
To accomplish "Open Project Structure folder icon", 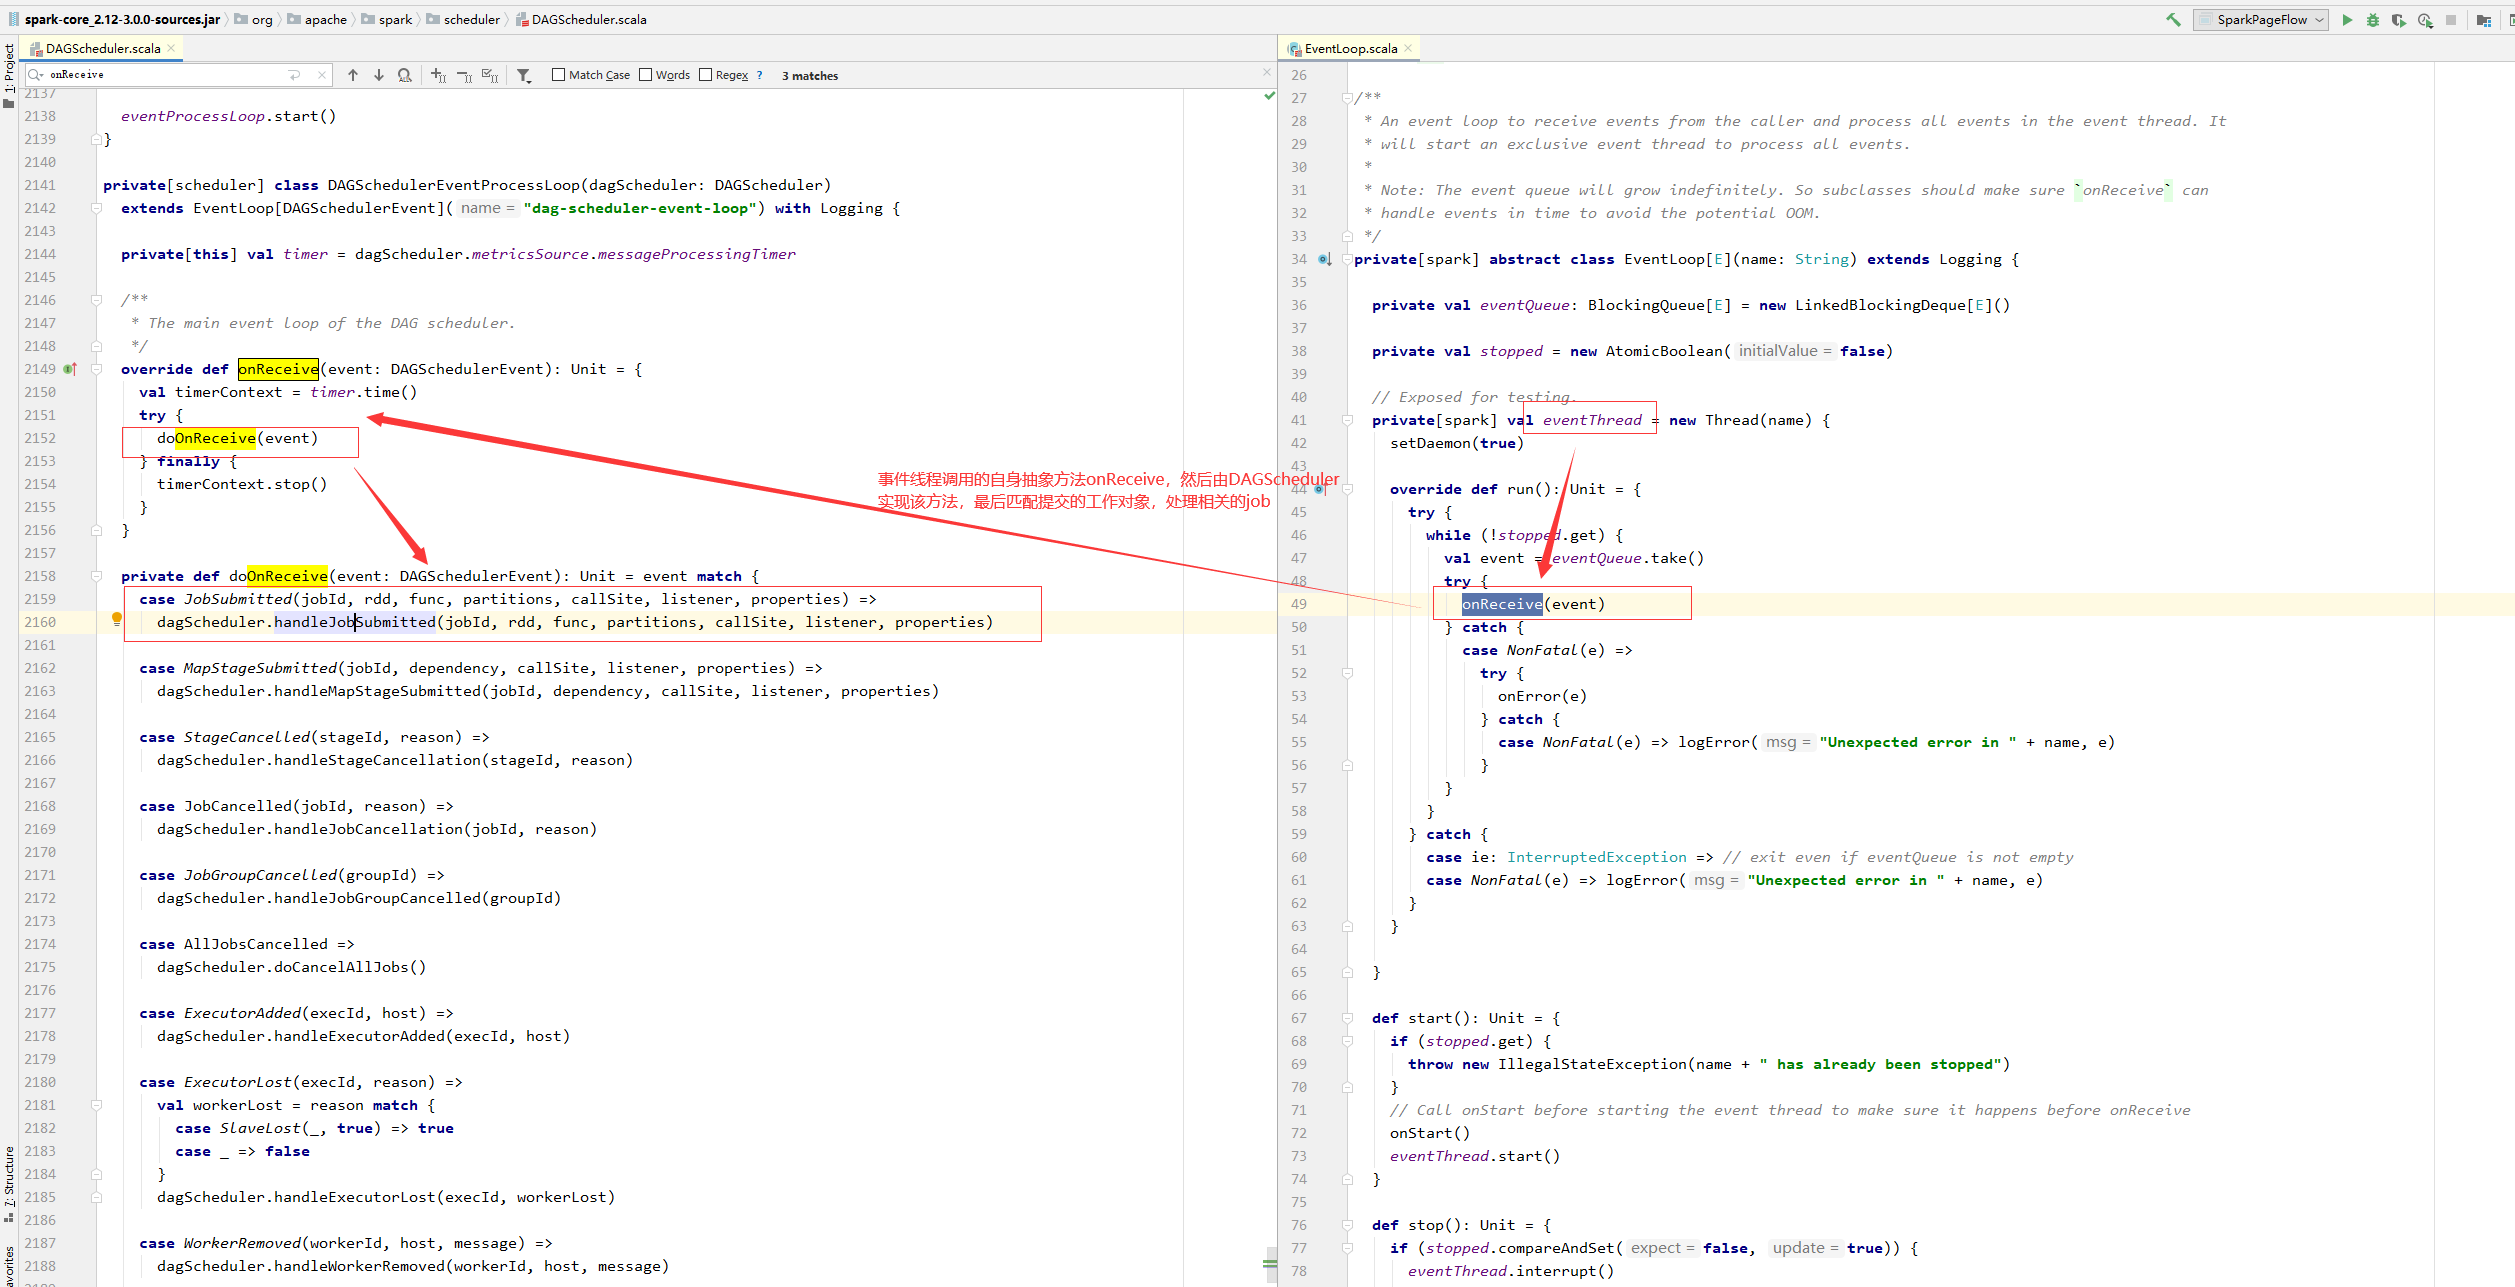I will pos(2484,20).
